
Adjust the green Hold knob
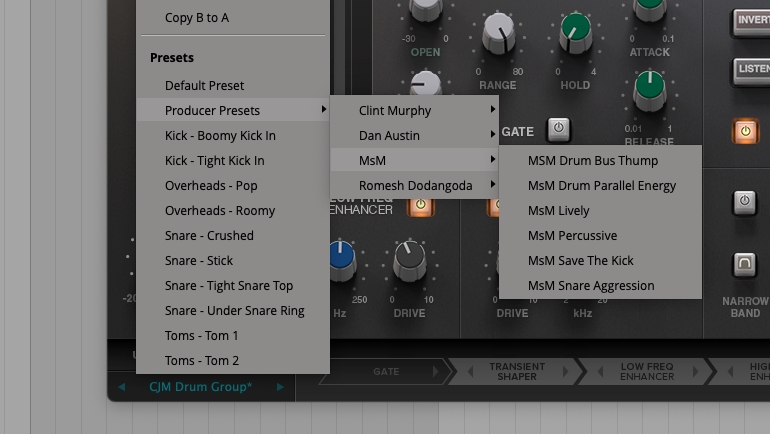click(x=576, y=33)
